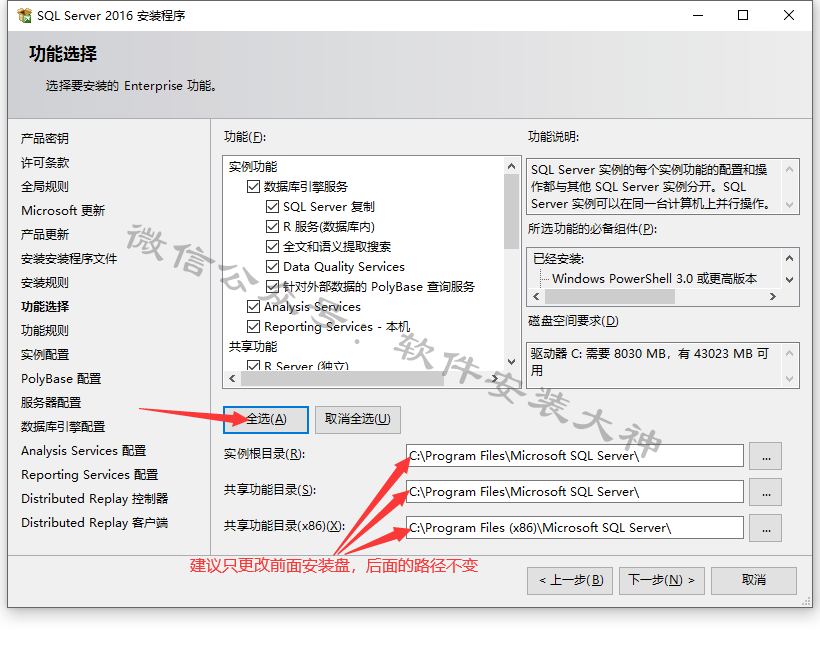
Task: Select 产品密钥 step in sidebar
Action: coord(44,139)
